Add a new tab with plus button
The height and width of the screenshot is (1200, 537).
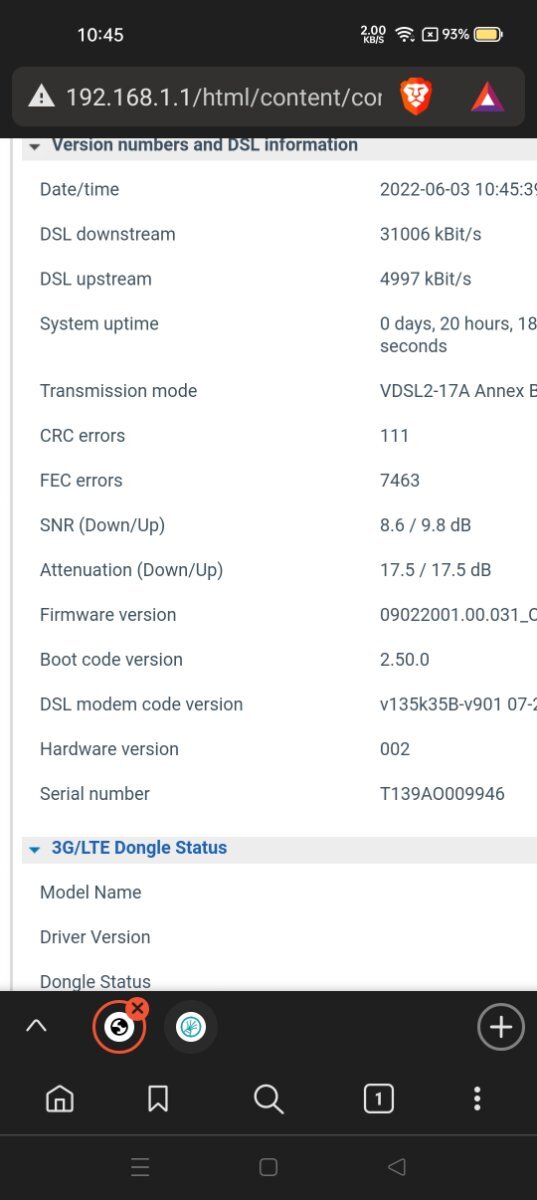[500, 1027]
